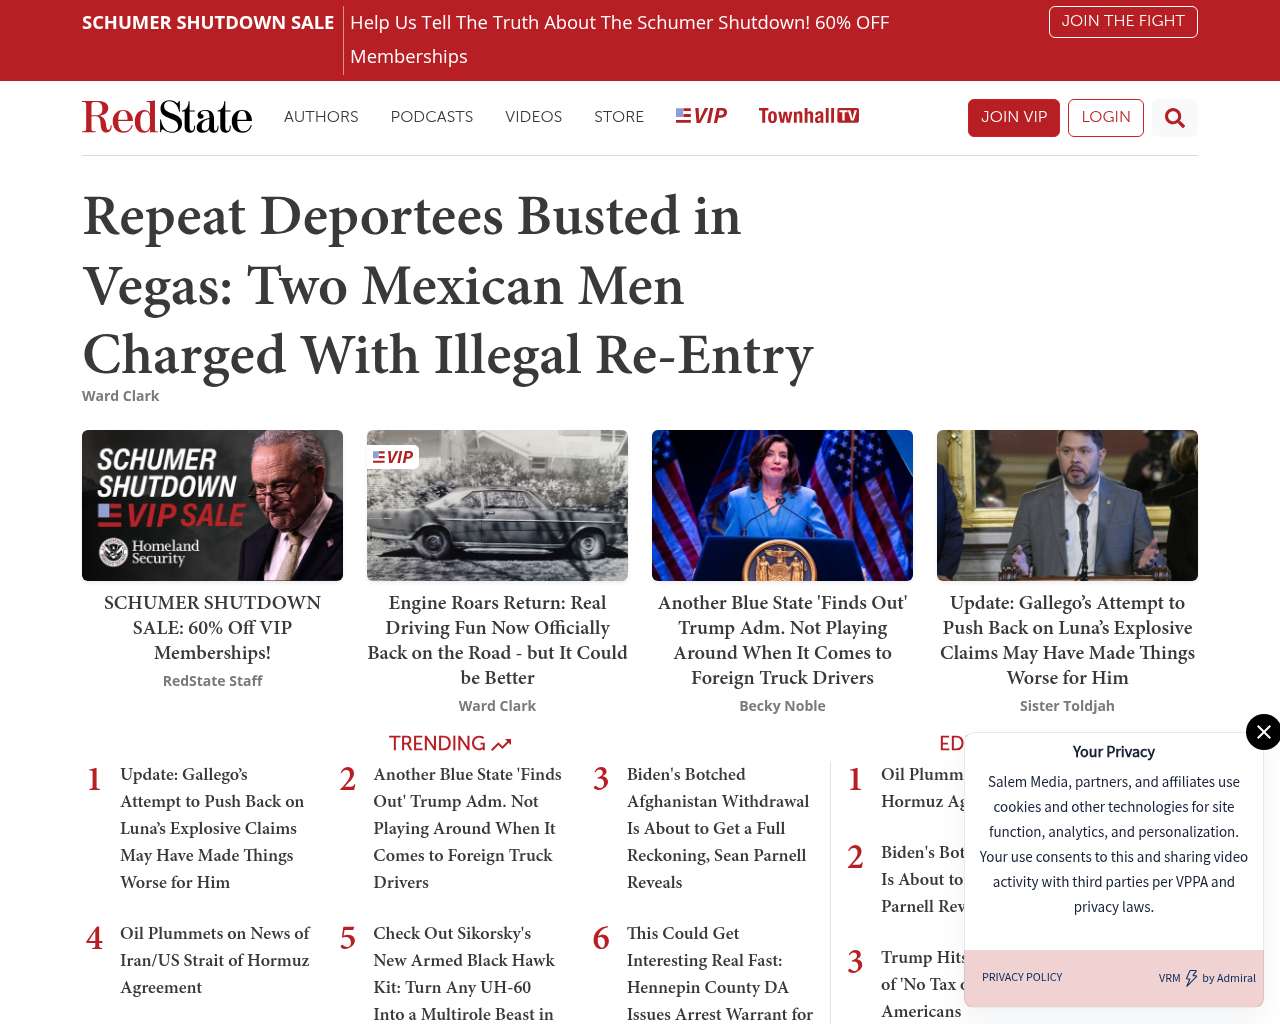Close the Your Privacy popup
Screen dimensions: 1280x1024
pyautogui.click(x=1263, y=732)
